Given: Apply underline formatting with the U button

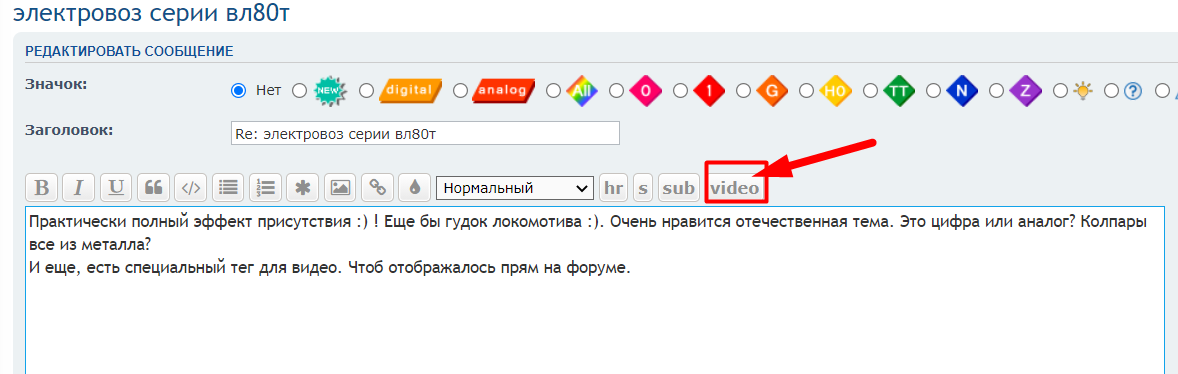Looking at the screenshot, I should 116,188.
